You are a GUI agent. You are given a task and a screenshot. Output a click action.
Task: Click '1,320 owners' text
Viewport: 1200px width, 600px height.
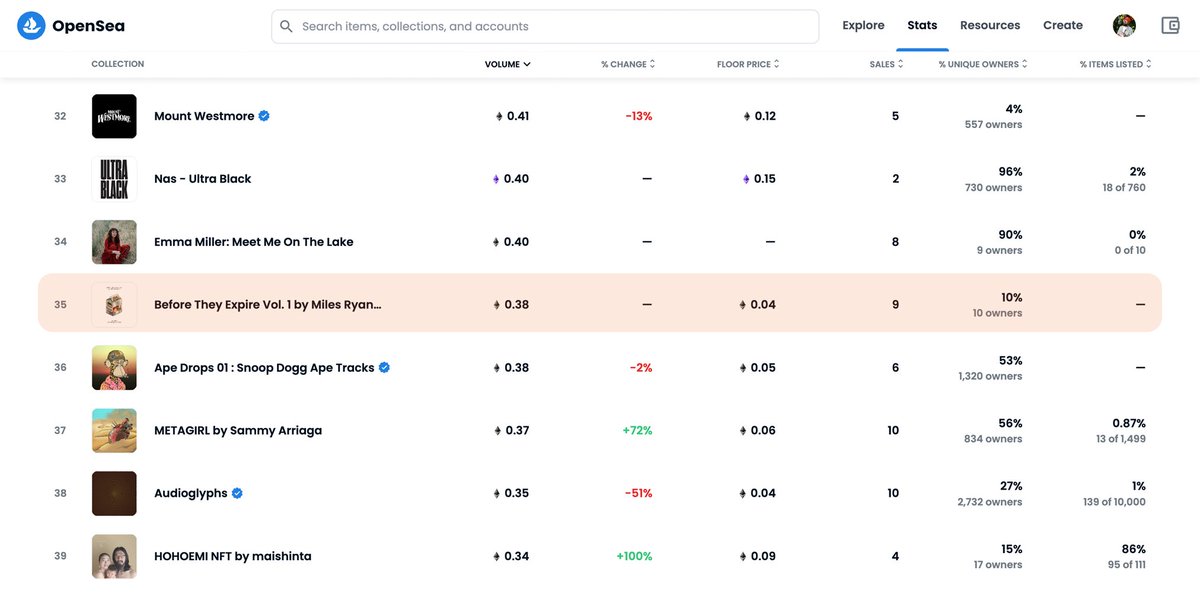point(989,376)
